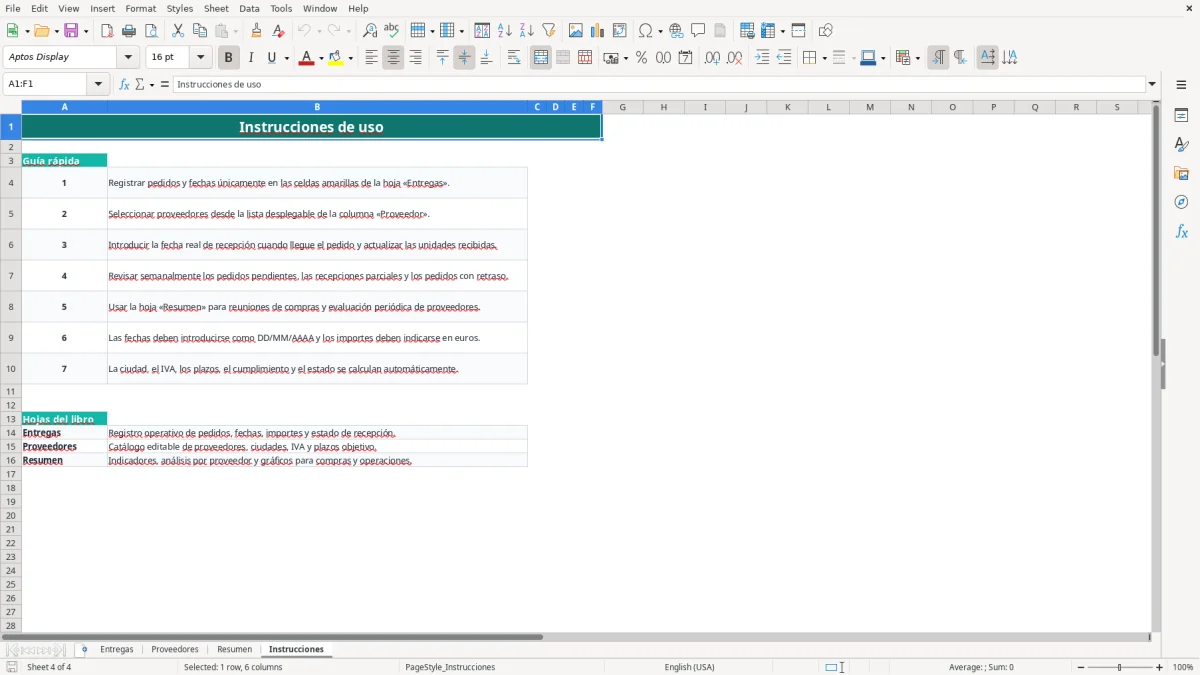This screenshot has width=1200, height=675.
Task: Toggle Center Horizontally alignment
Action: [x=393, y=58]
